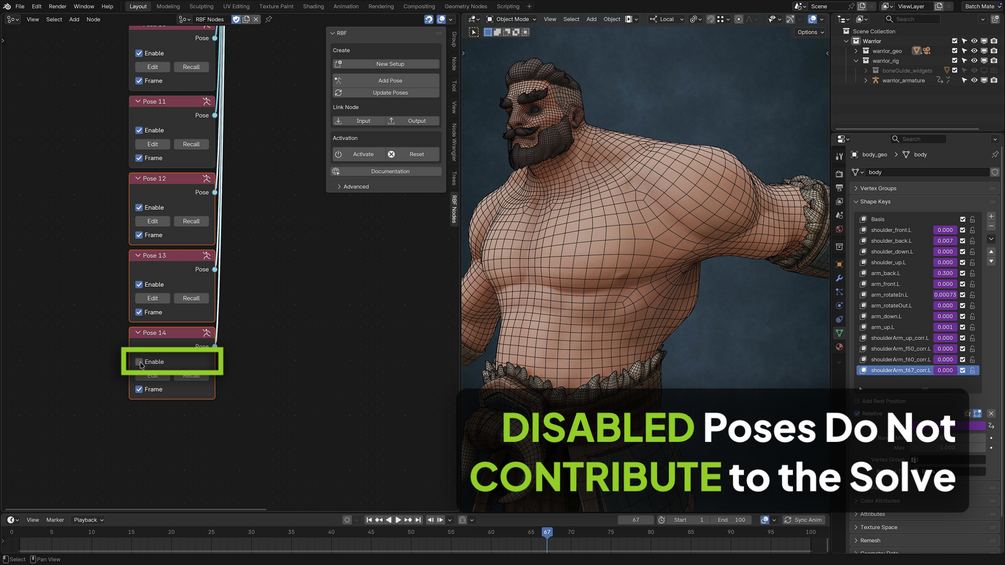1005x565 pixels.
Task: Open the Object properties tab icon
Action: 839,264
